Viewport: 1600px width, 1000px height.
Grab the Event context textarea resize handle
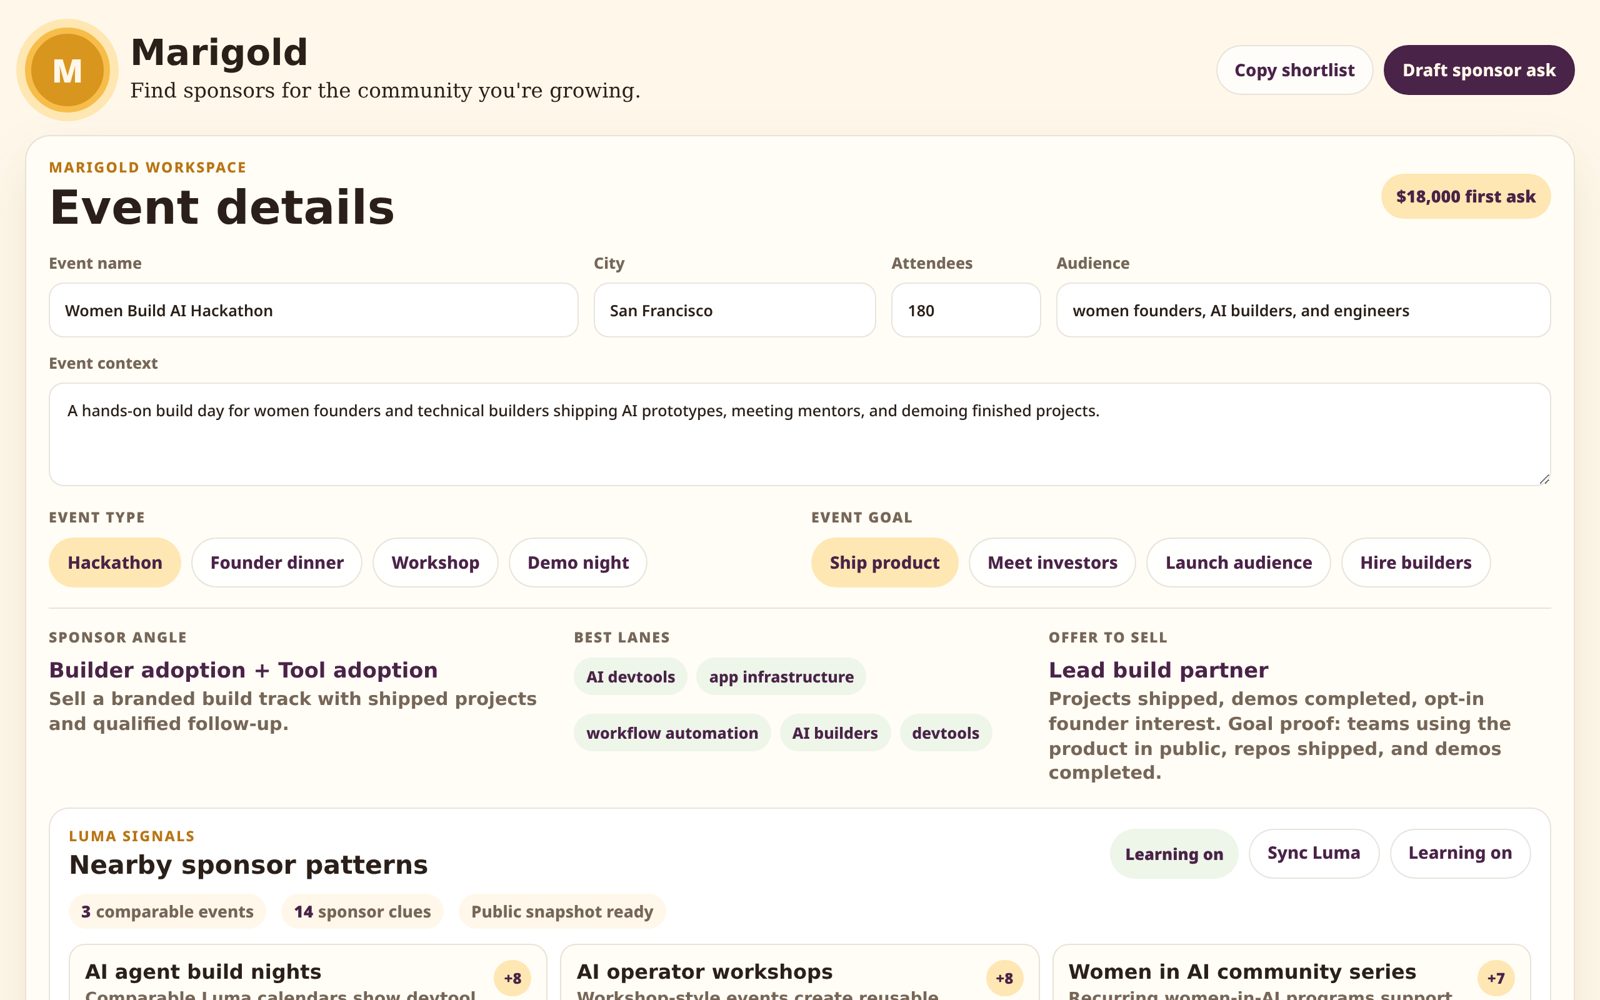point(1544,479)
